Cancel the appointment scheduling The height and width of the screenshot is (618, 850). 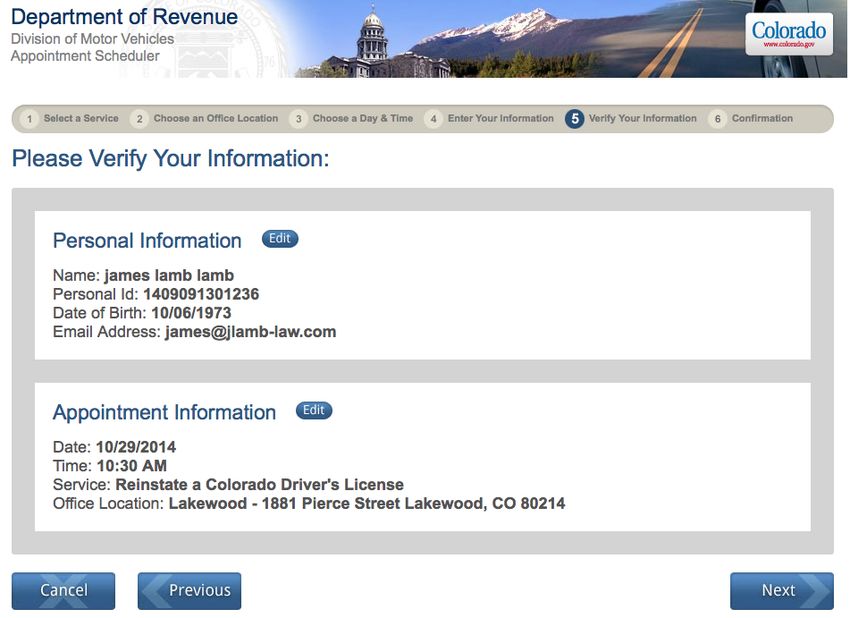[x=63, y=590]
